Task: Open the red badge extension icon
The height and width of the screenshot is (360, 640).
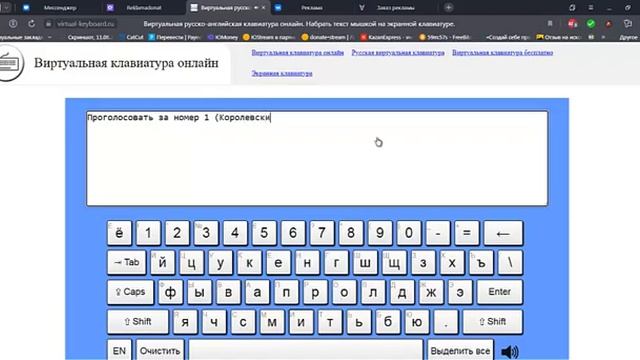Action: pyautogui.click(x=572, y=24)
